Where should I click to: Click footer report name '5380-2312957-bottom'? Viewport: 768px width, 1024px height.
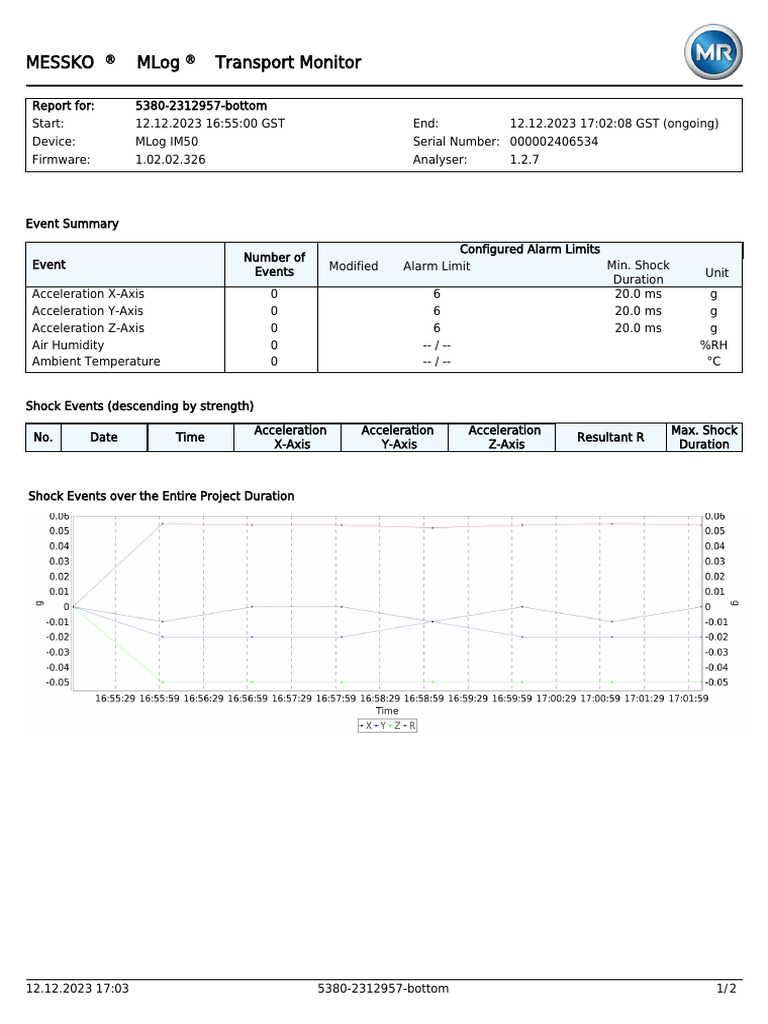pos(383,989)
